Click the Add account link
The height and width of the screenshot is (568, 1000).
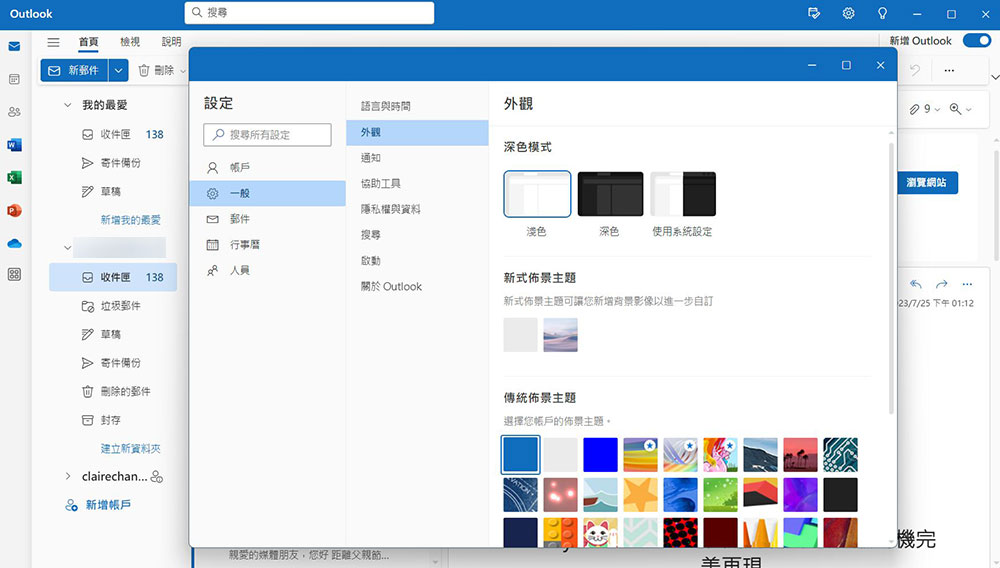point(108,505)
